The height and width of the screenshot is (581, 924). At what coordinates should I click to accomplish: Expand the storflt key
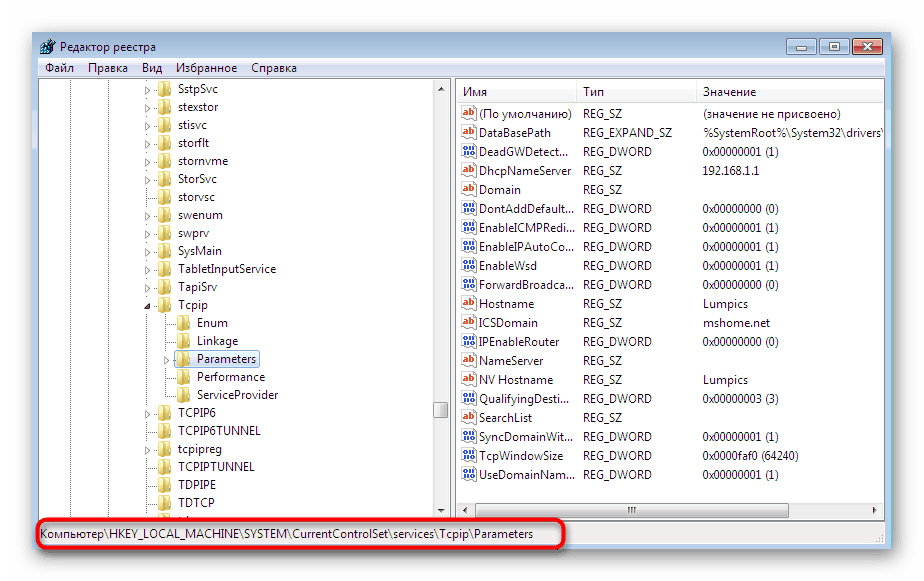[x=147, y=144]
